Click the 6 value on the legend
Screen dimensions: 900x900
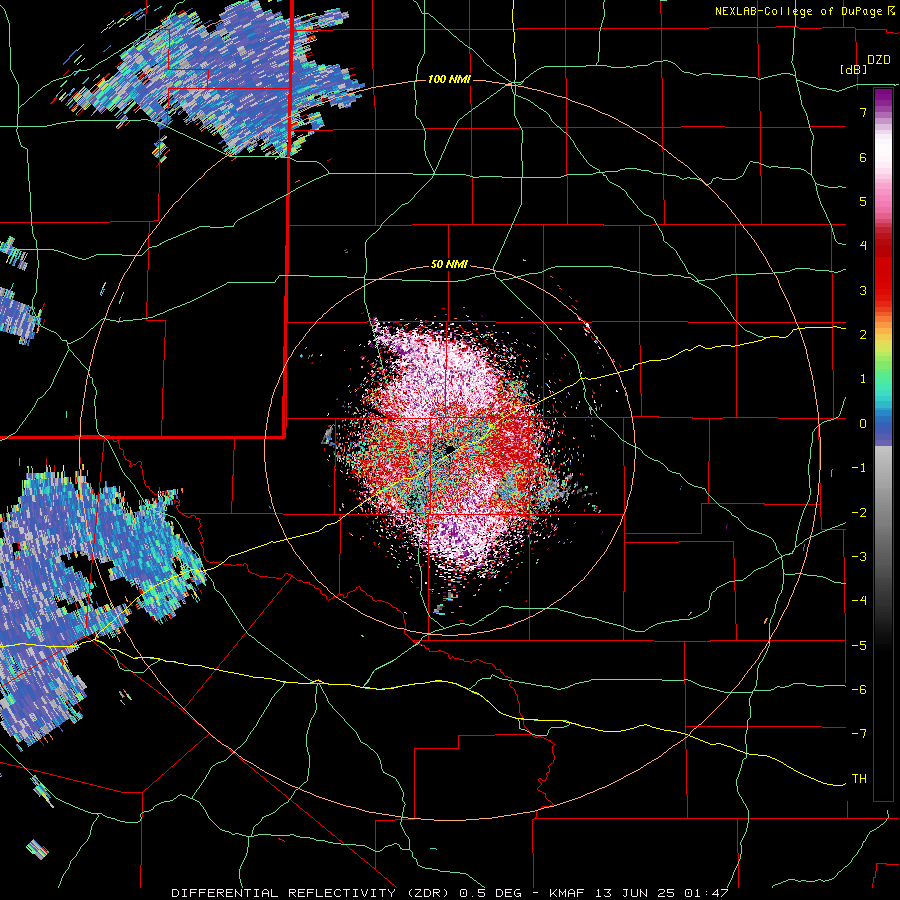click(863, 157)
